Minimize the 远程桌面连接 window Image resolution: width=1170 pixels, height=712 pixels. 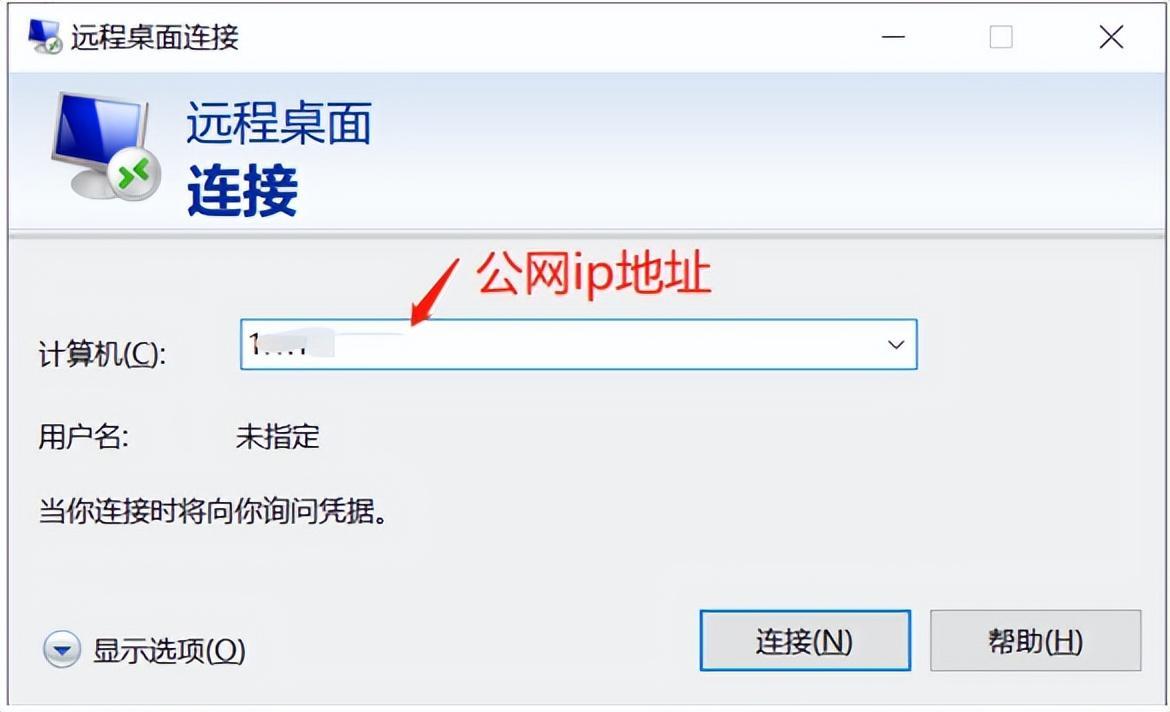click(x=893, y=37)
